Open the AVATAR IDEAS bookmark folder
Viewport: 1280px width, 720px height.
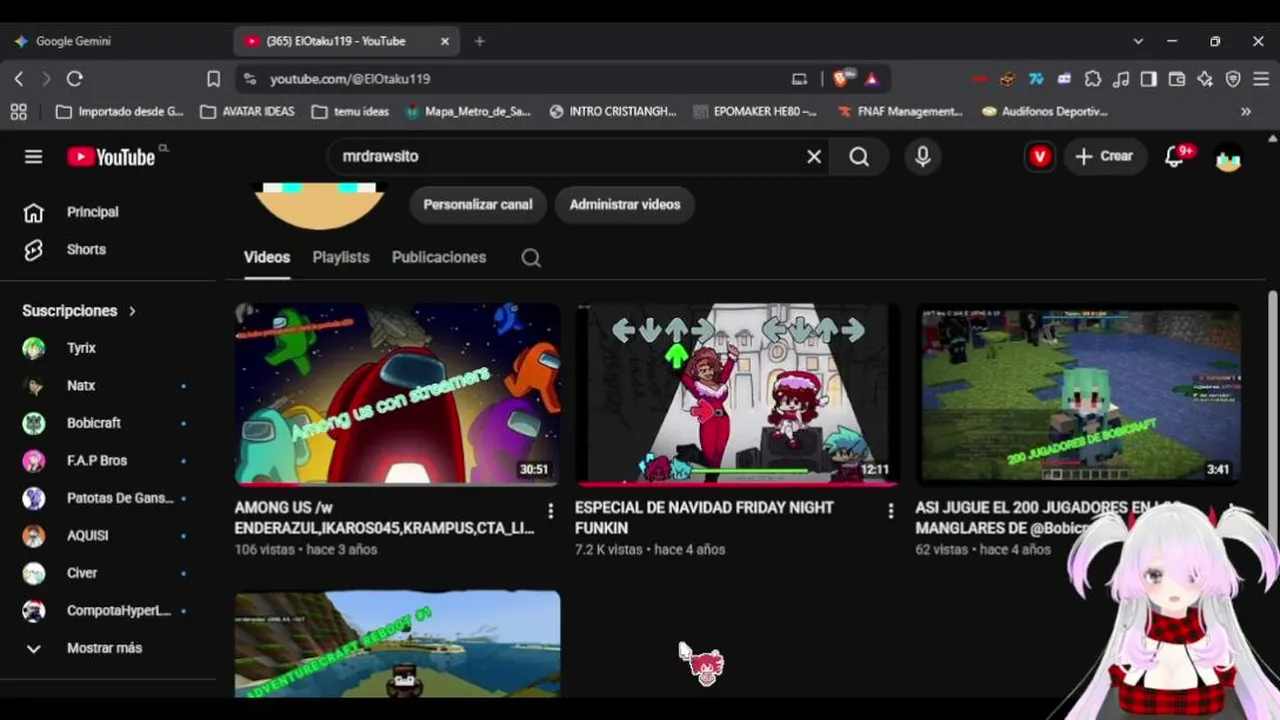click(x=248, y=112)
